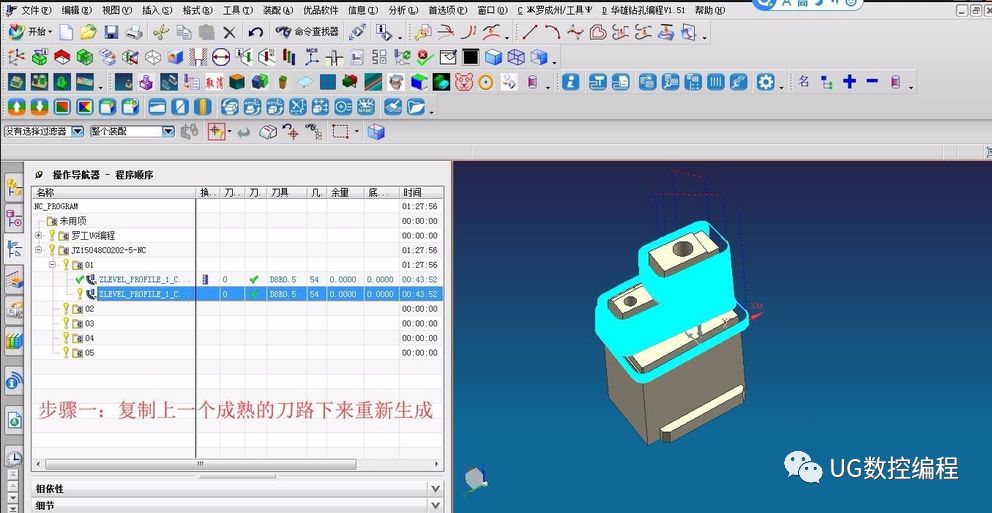
Task: Click the measure distance circle icon
Action: (x=220, y=58)
